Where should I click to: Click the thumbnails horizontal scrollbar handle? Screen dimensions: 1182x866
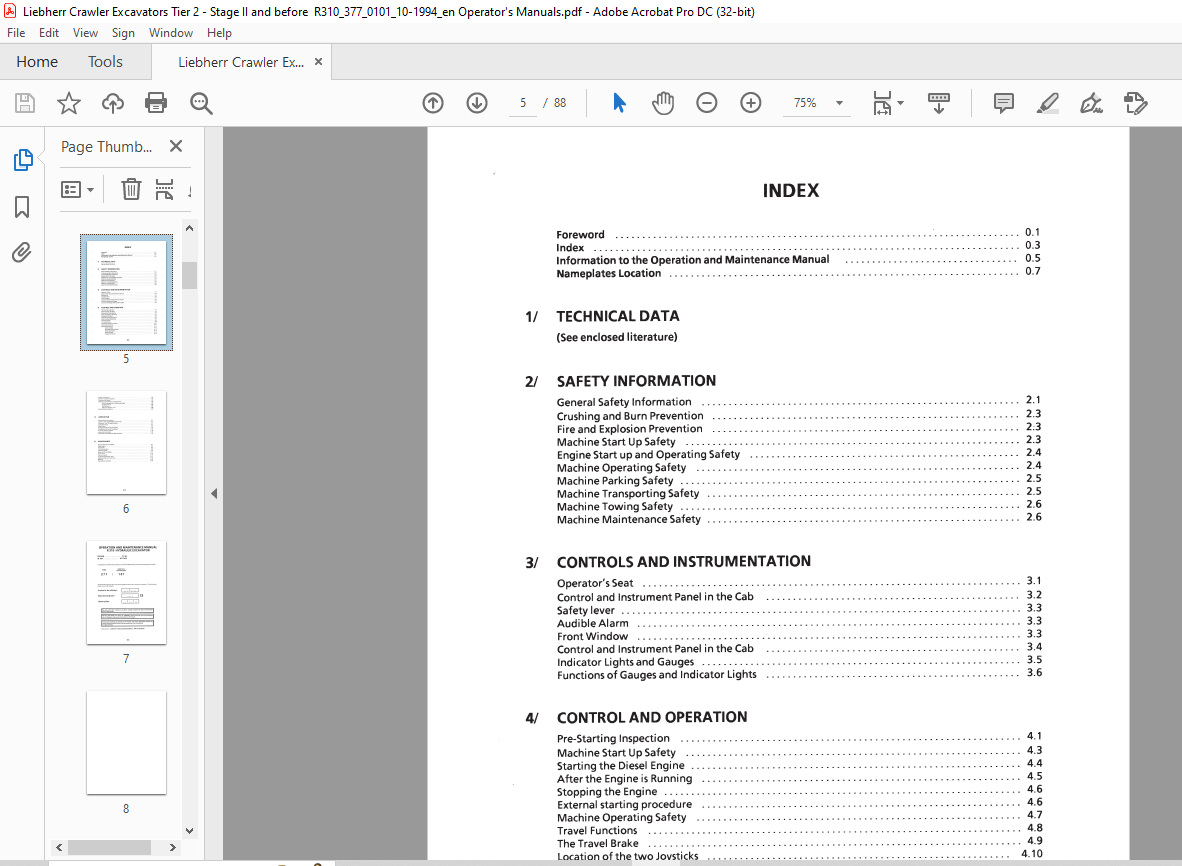(x=109, y=848)
